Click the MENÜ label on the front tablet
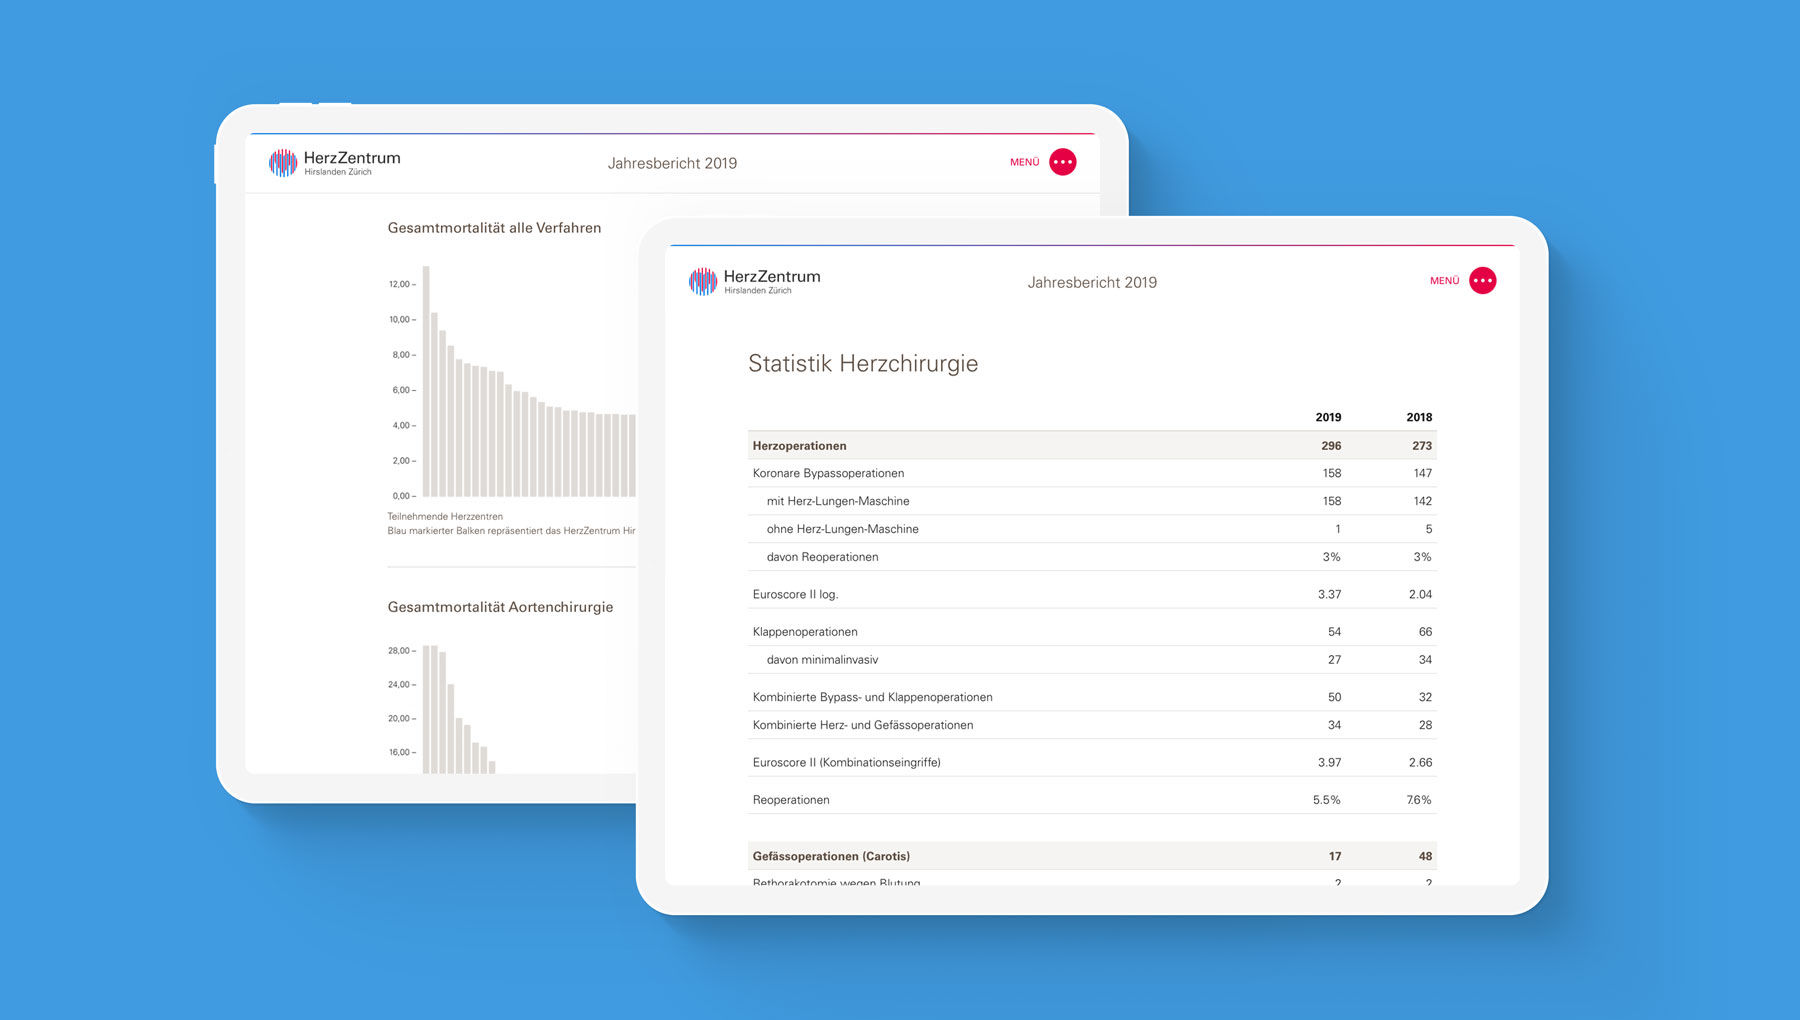 coord(1445,281)
